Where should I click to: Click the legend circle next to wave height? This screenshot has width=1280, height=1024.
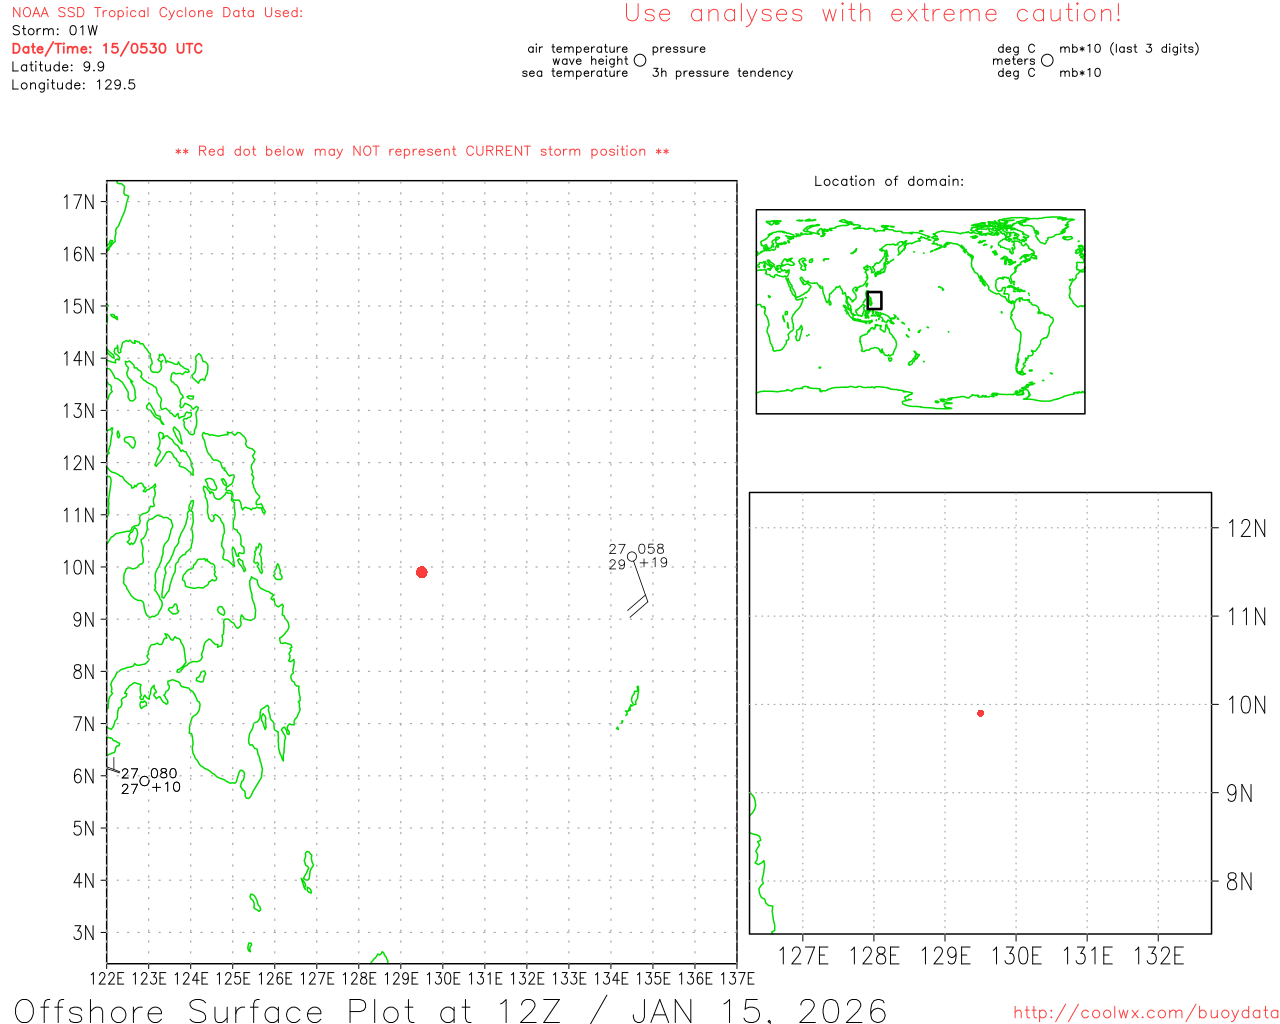click(640, 61)
